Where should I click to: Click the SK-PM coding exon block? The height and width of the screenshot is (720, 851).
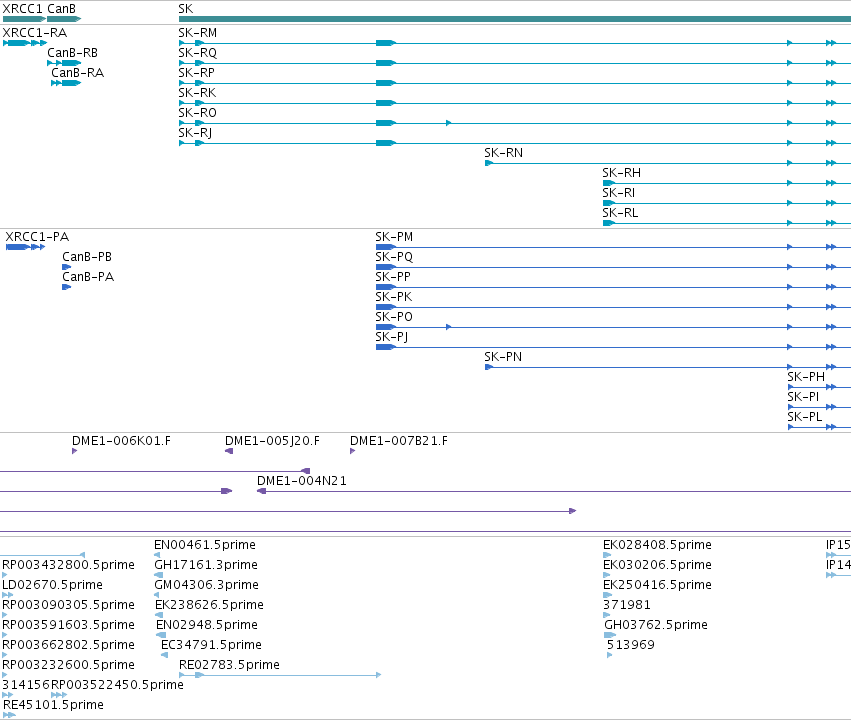point(385,247)
